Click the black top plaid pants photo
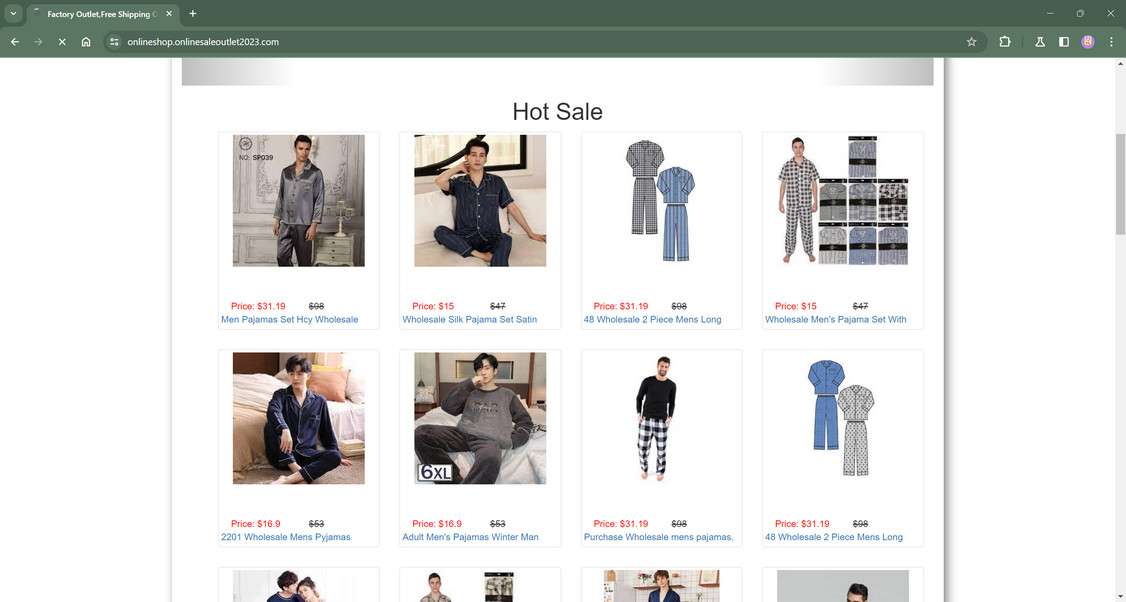This screenshot has height=602, width=1126. click(x=661, y=418)
